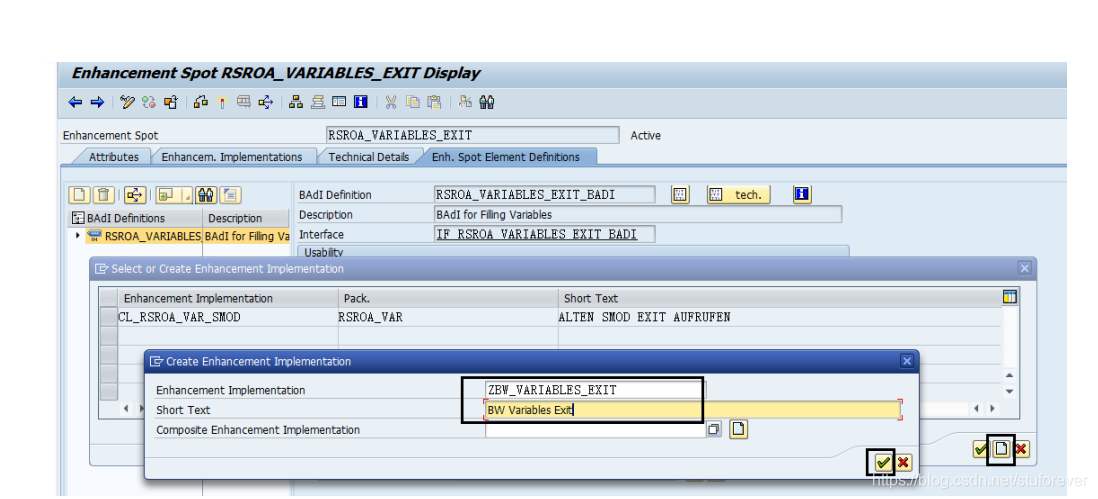1098x499 pixels.
Task: Open value help for Composite Enhancement Implementation
Action: pos(714,430)
